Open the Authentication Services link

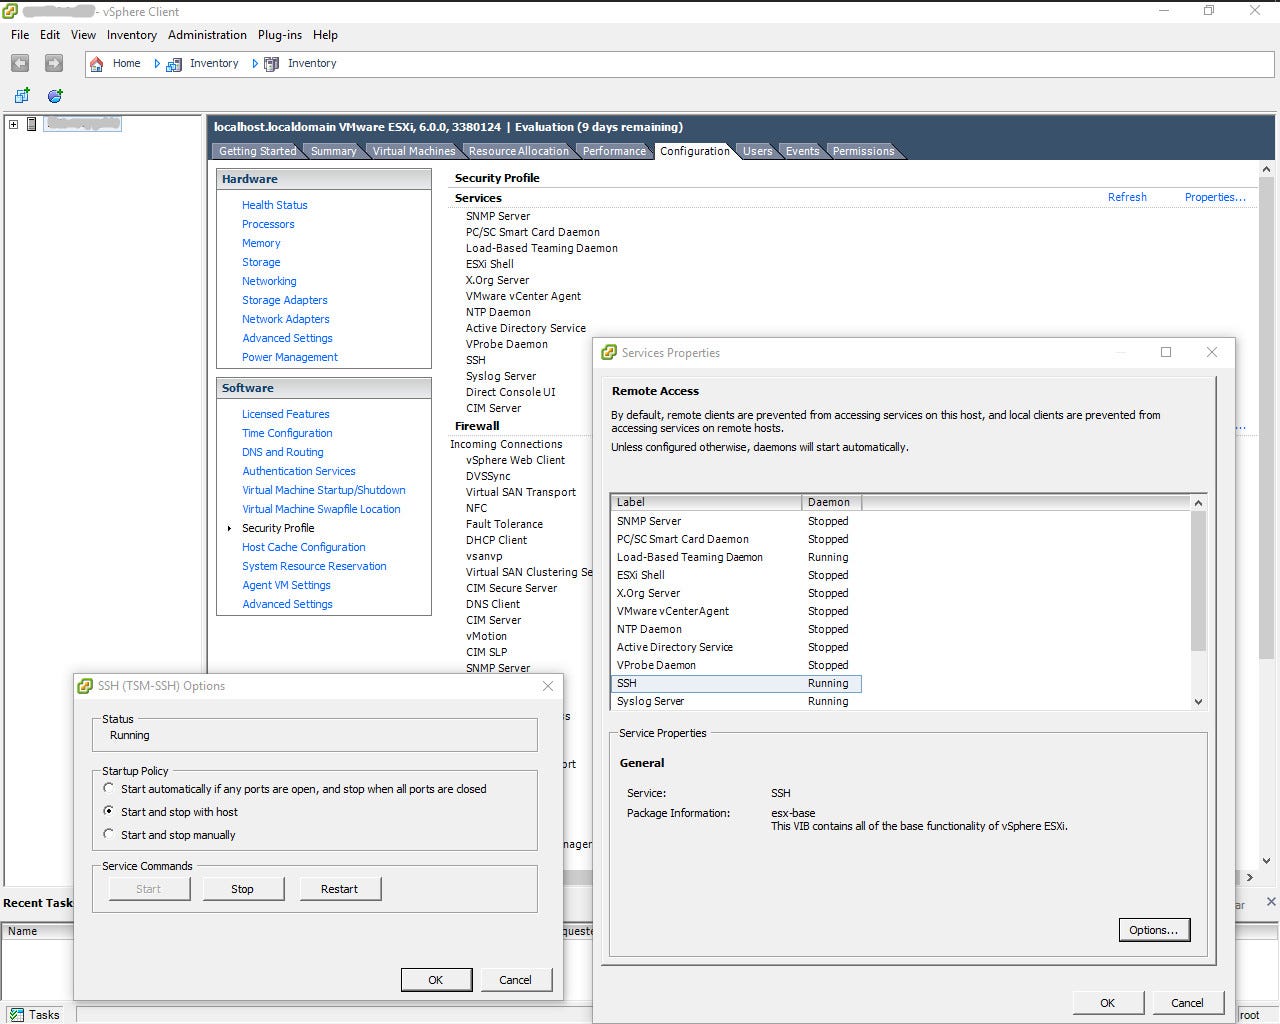point(298,471)
